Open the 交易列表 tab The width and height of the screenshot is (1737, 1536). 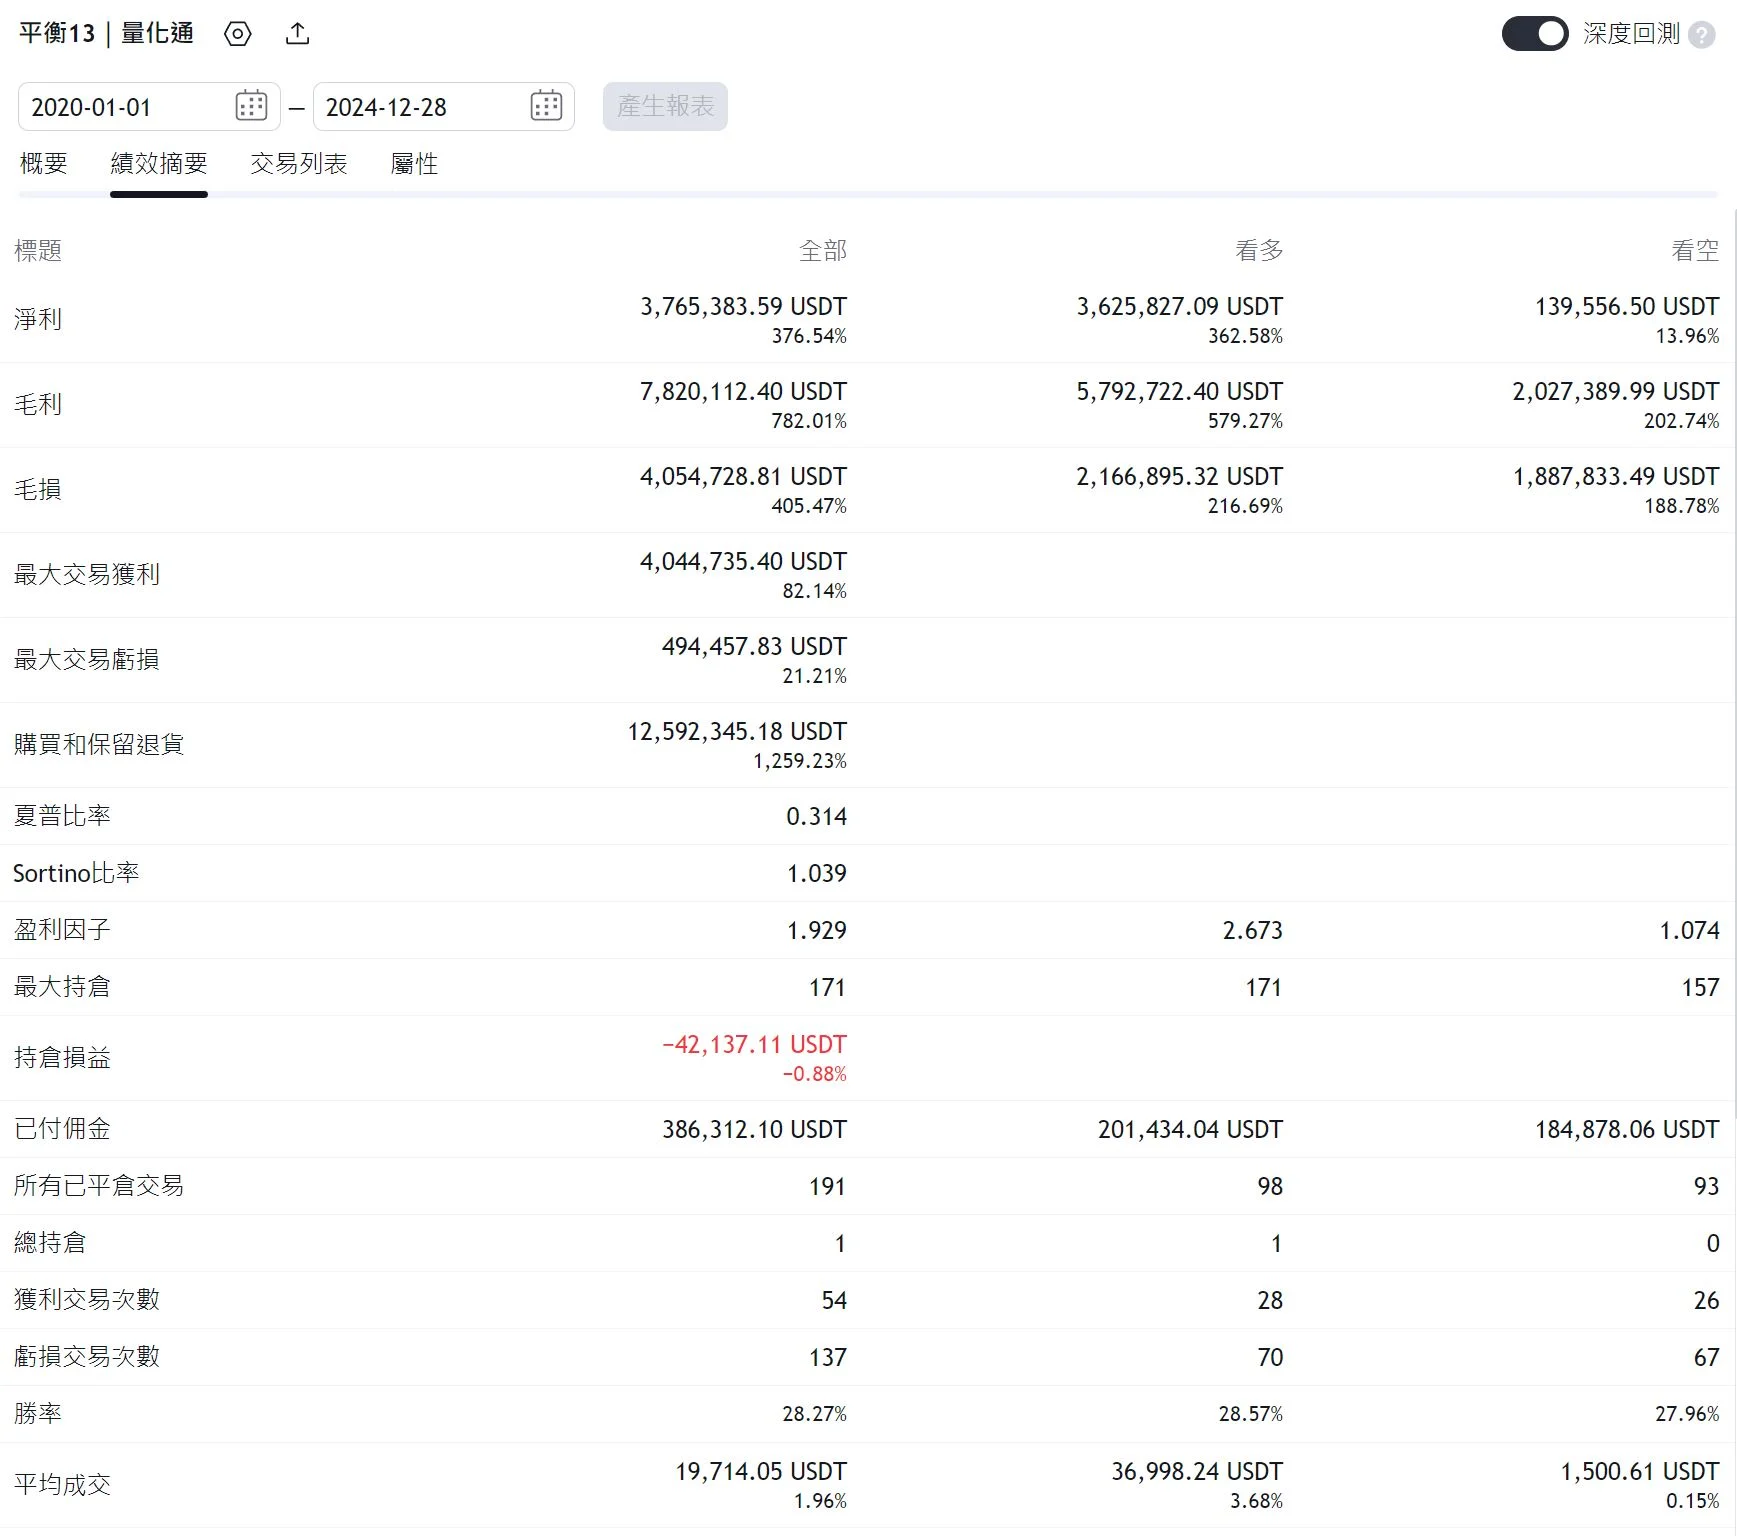coord(299,164)
